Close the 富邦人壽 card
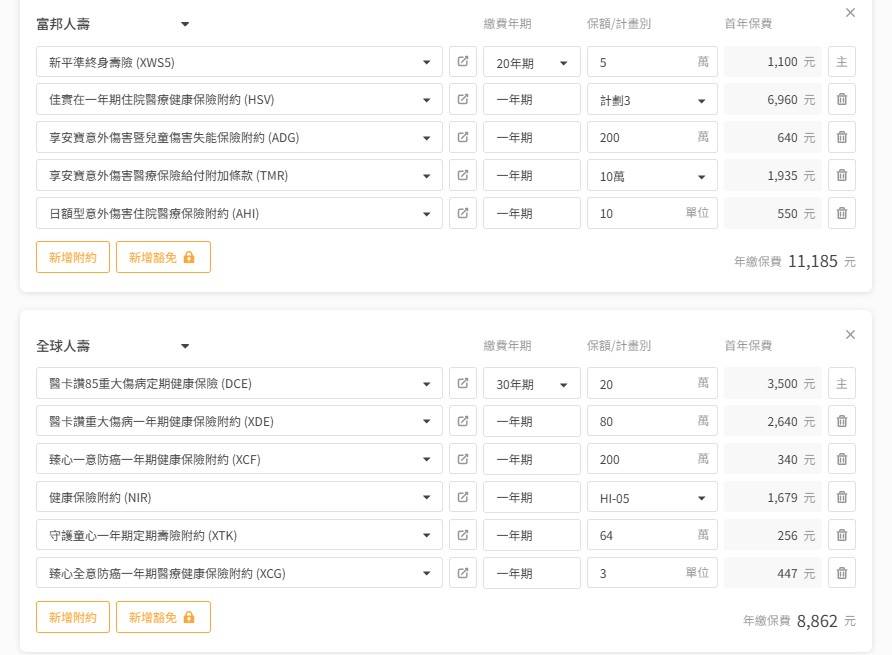 click(850, 13)
